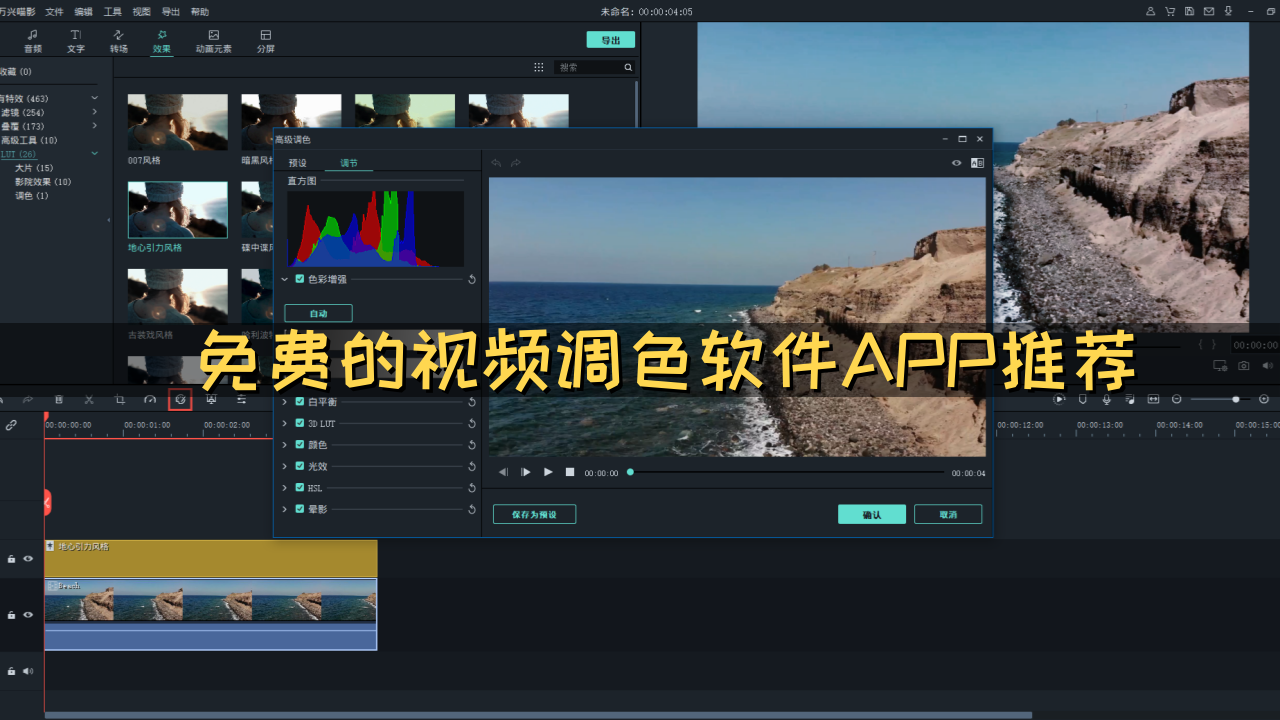Reset 色彩增强 with its circular arrow
Screen dimensions: 1280x720
472,280
